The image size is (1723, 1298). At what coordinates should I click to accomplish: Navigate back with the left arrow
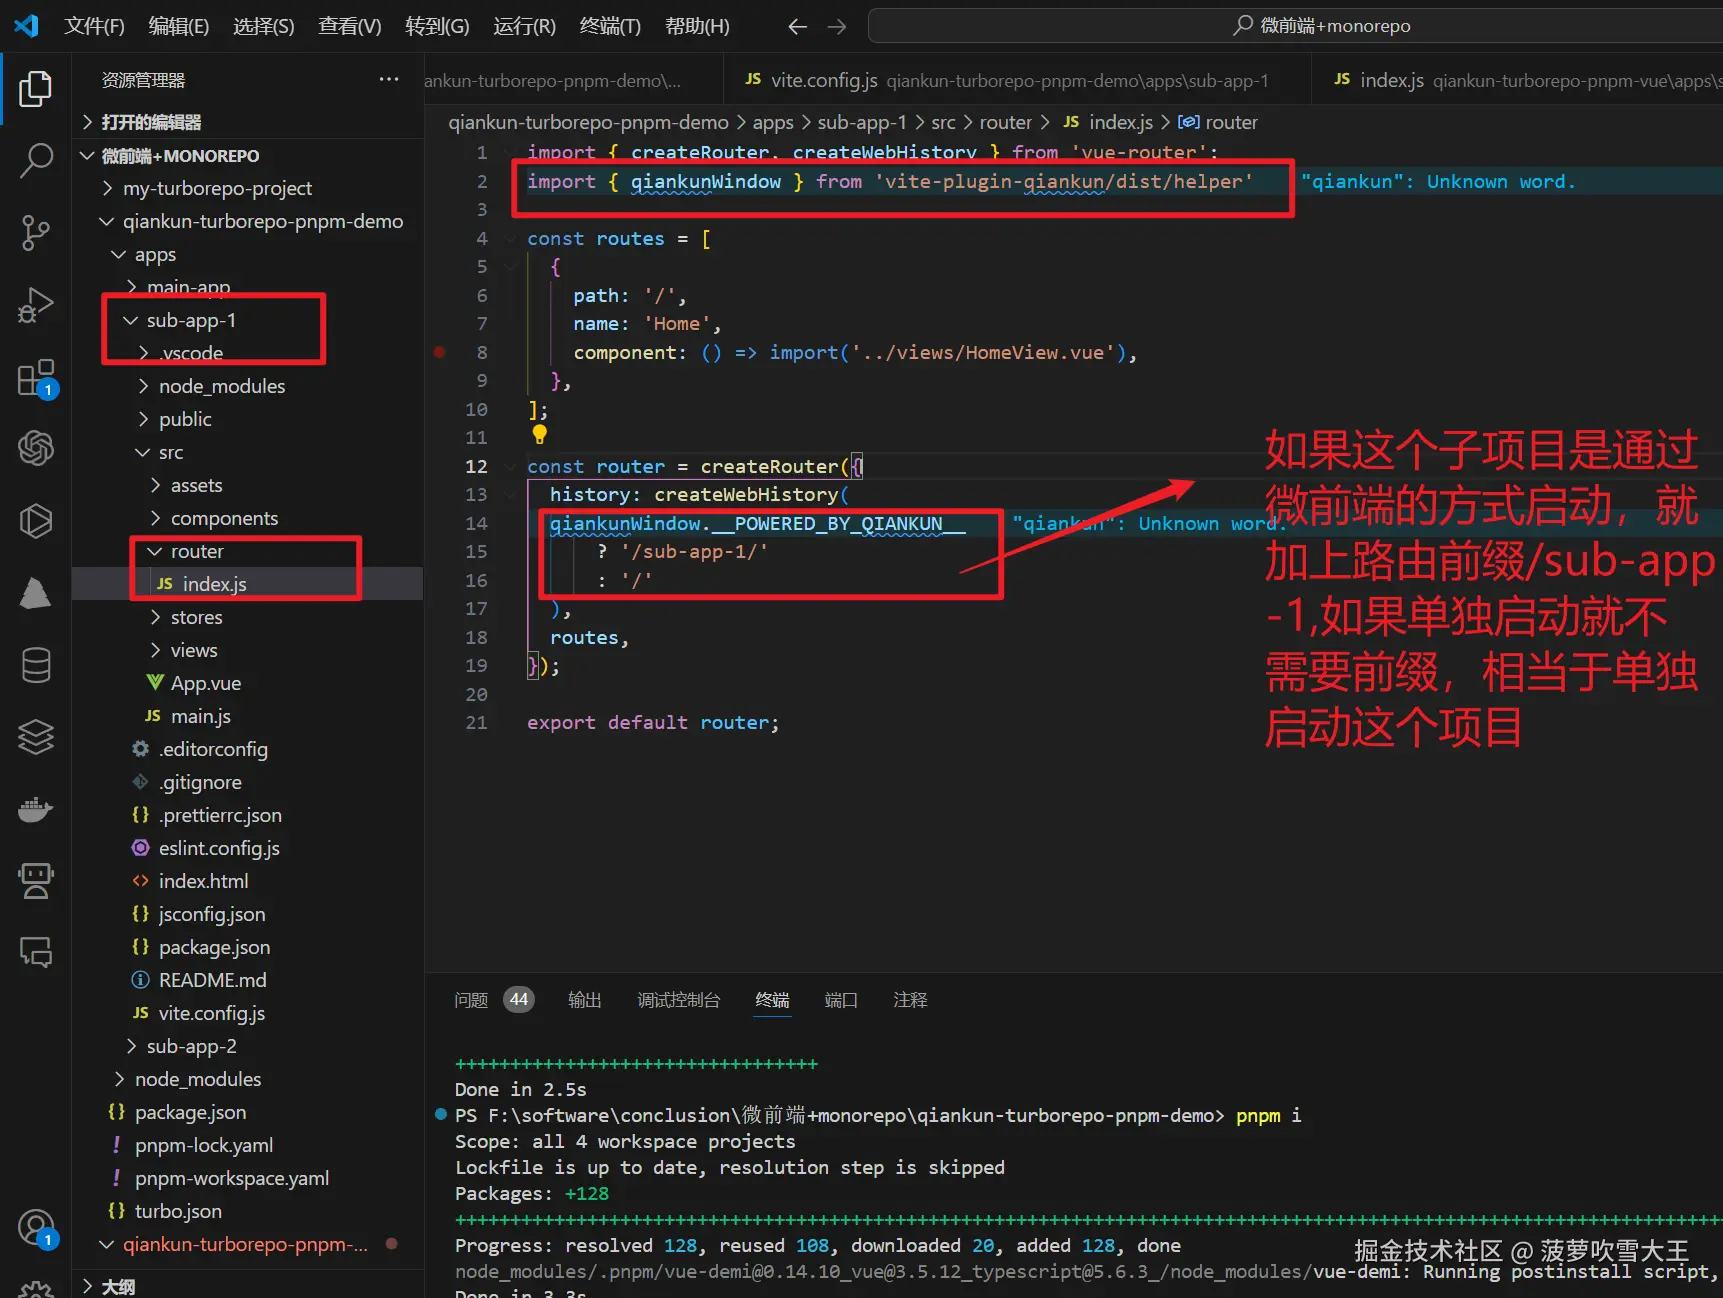pyautogui.click(x=797, y=27)
